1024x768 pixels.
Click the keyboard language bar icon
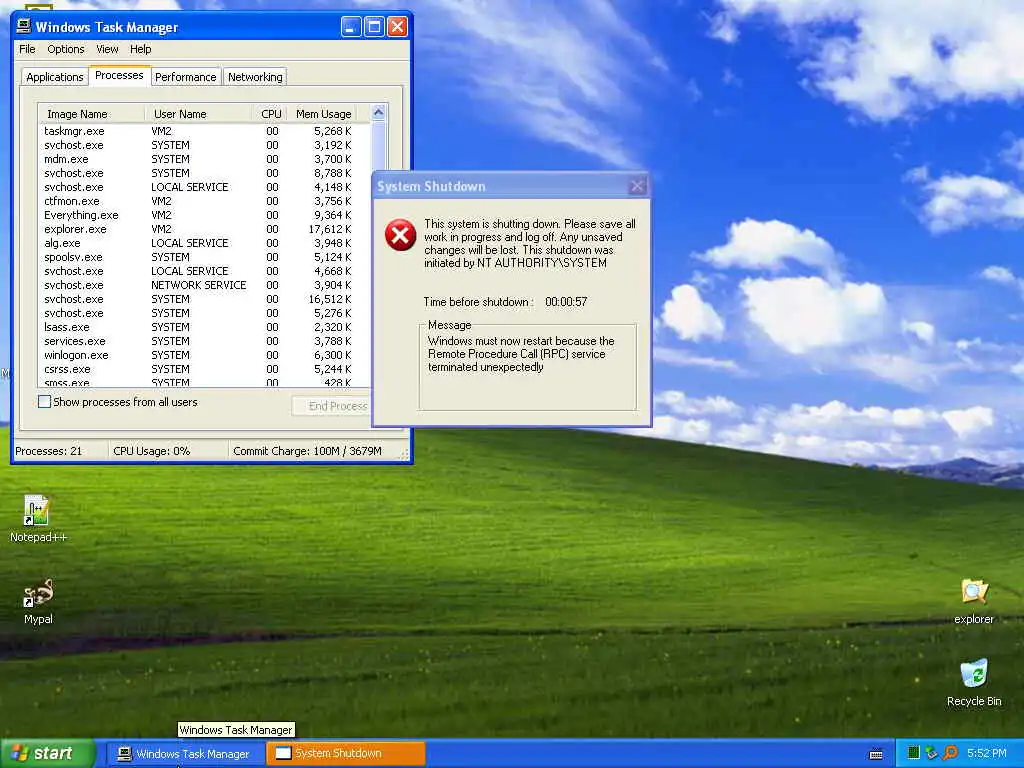tap(876, 754)
